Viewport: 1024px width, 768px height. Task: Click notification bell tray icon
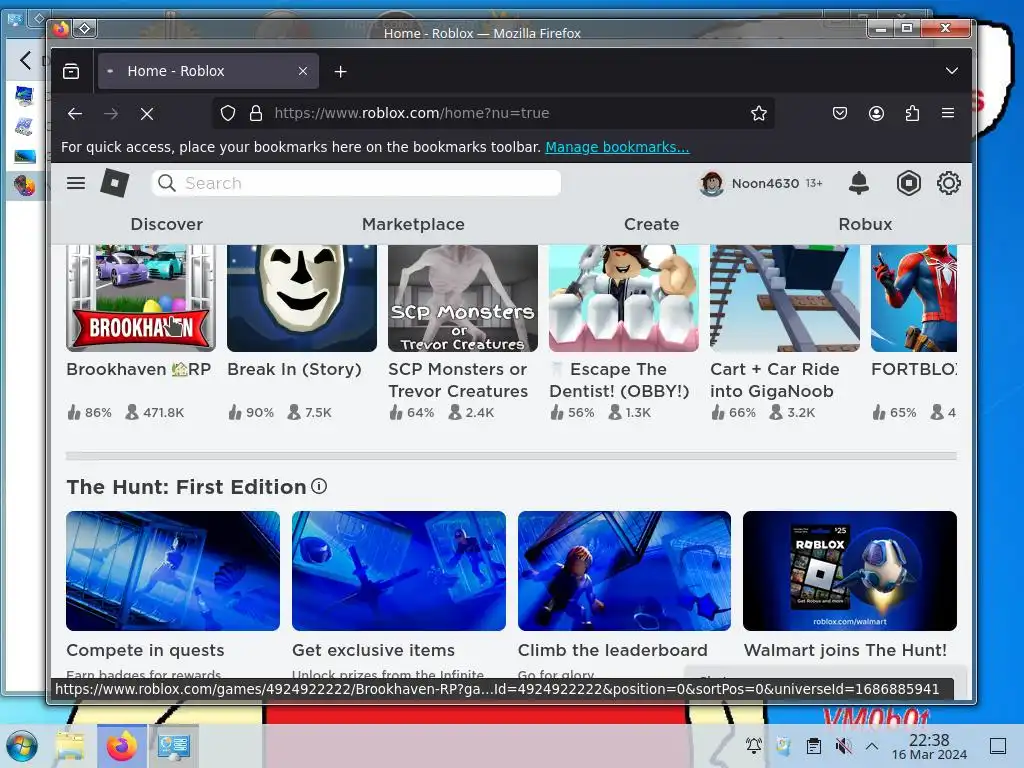[754, 745]
